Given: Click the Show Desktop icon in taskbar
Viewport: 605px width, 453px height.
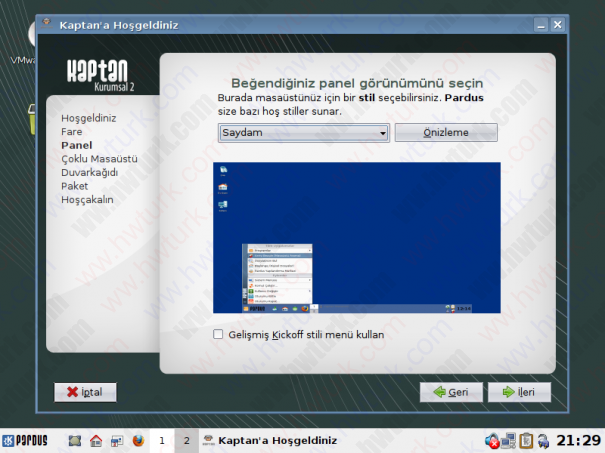Looking at the screenshot, I should tap(75, 440).
